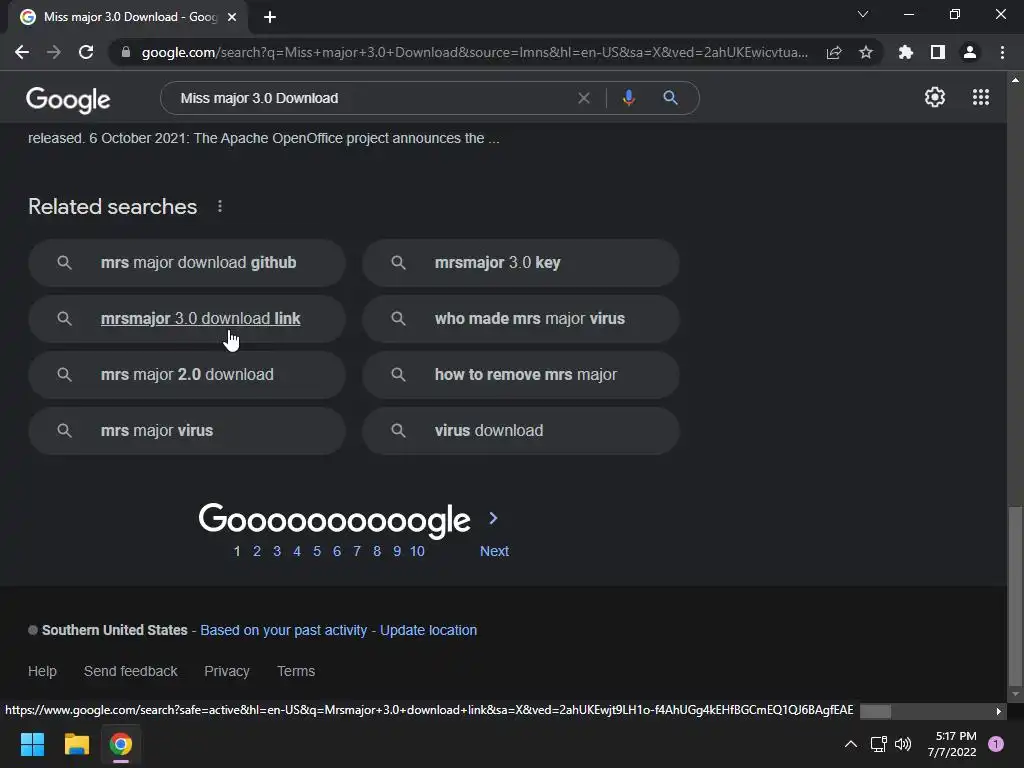1024x768 pixels.
Task: Open a new browser tab
Action: pos(270,17)
